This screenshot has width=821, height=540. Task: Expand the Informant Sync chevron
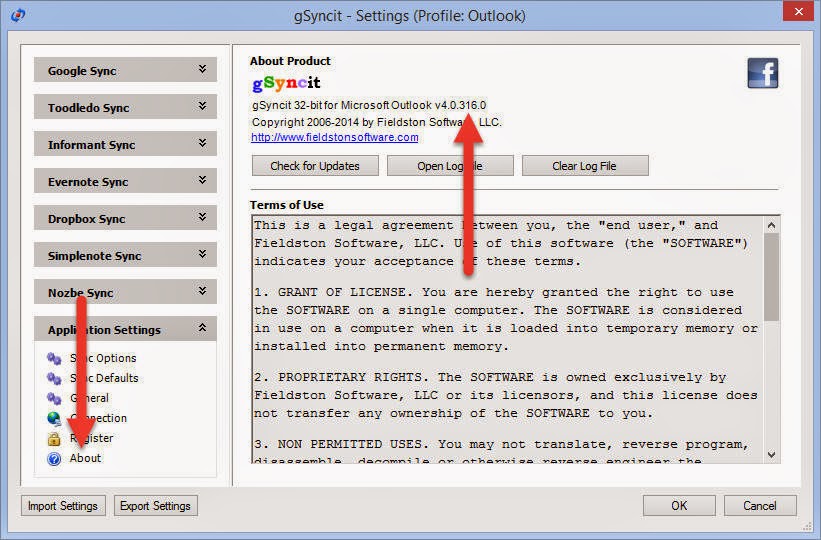202,143
